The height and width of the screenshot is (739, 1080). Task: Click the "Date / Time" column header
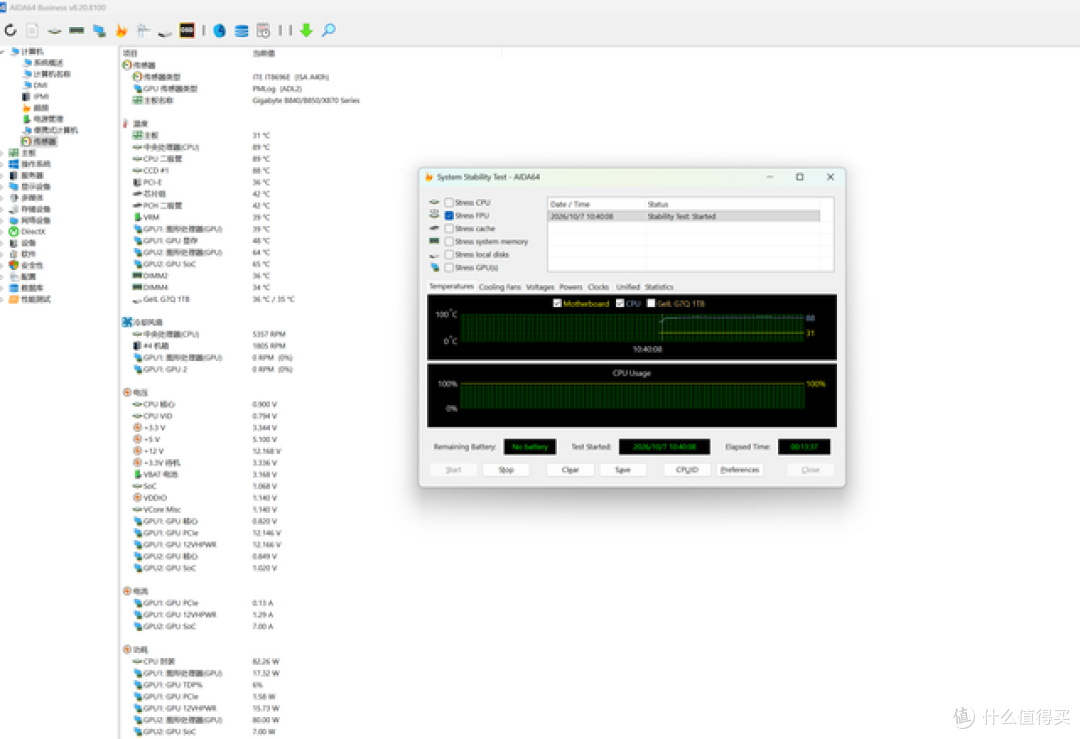(x=596, y=205)
